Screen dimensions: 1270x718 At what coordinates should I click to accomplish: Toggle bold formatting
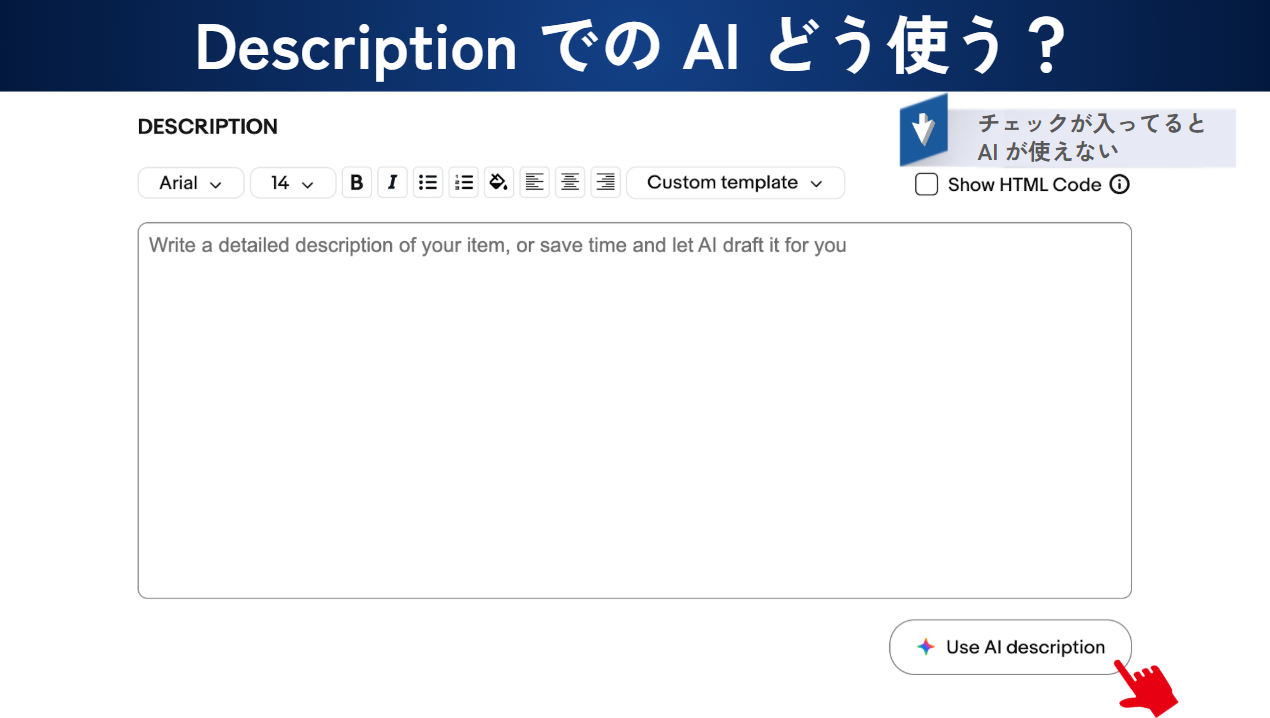[356, 183]
